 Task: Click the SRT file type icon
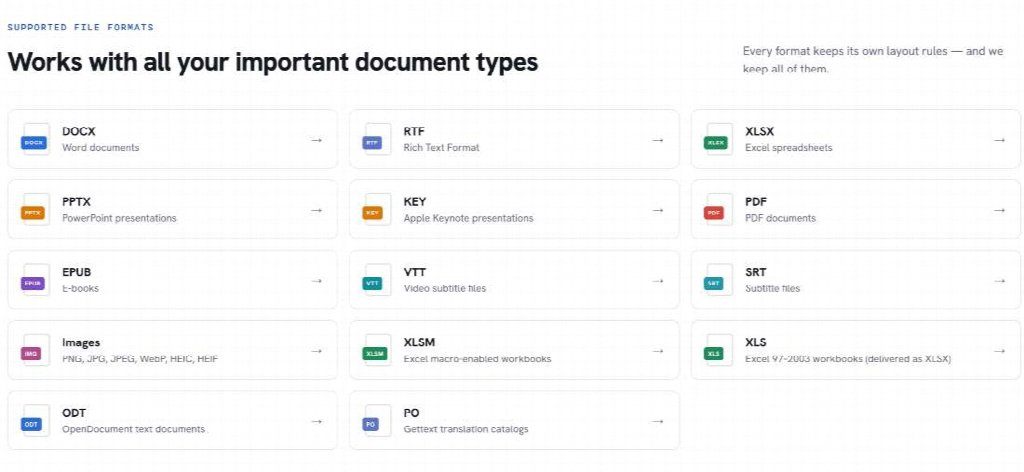coord(718,280)
